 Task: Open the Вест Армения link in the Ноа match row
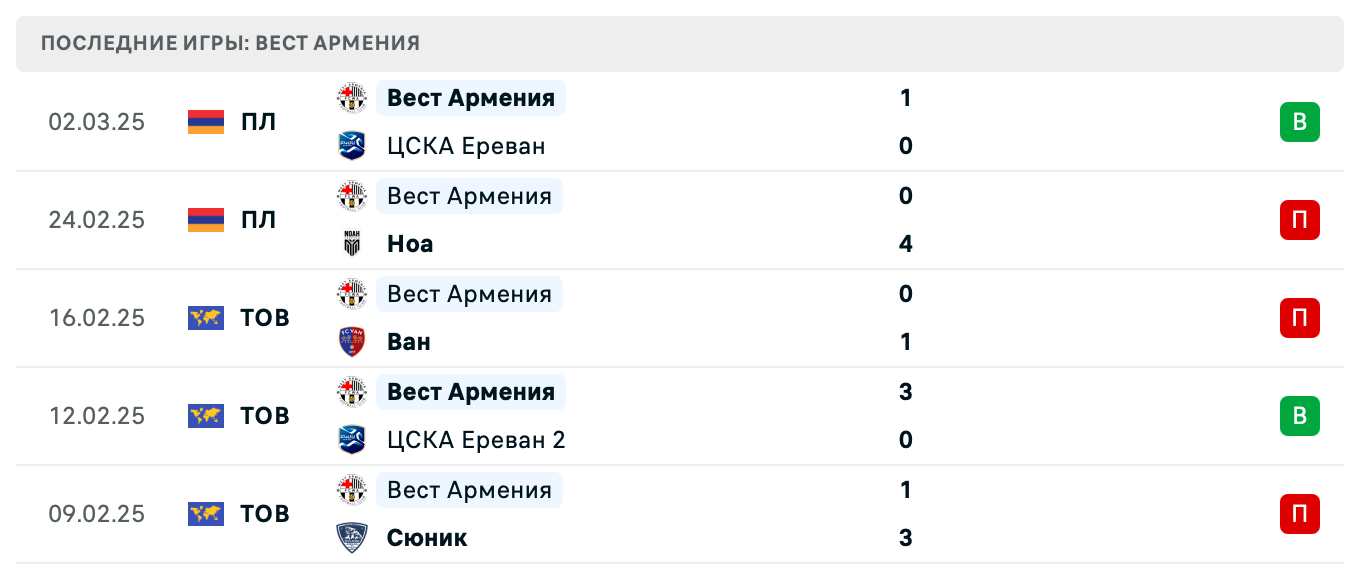pos(470,196)
